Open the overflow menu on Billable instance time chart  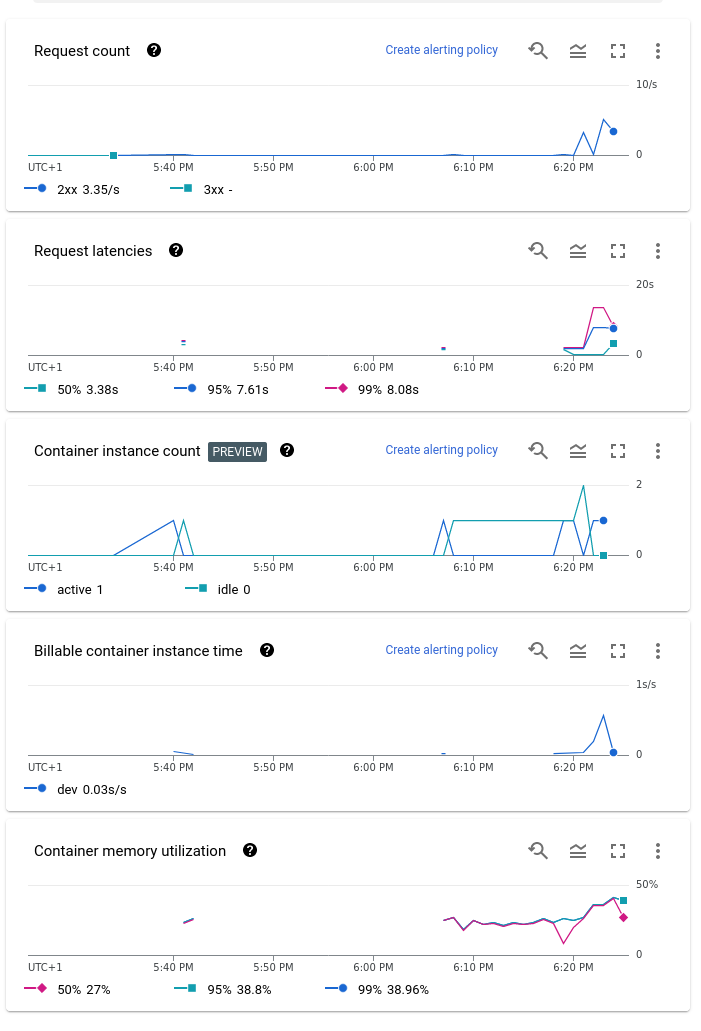click(657, 650)
